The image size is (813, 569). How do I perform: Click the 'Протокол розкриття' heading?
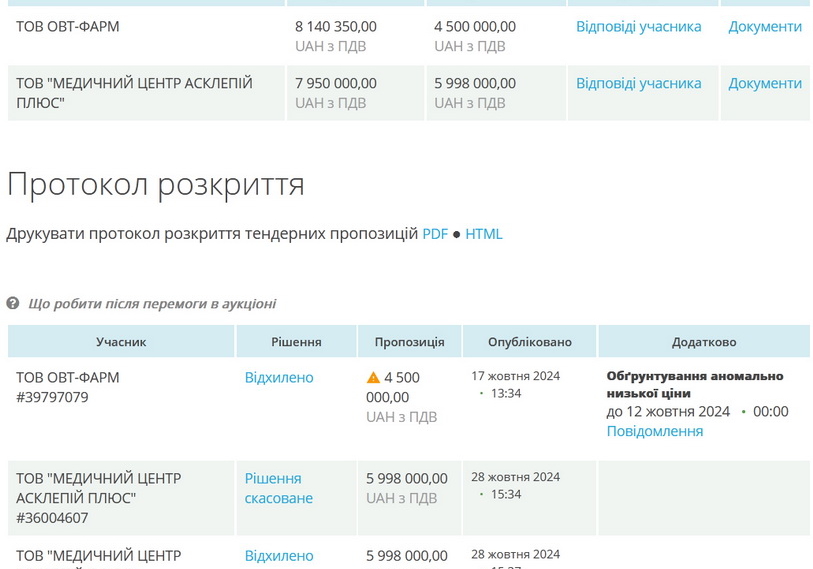(x=156, y=184)
